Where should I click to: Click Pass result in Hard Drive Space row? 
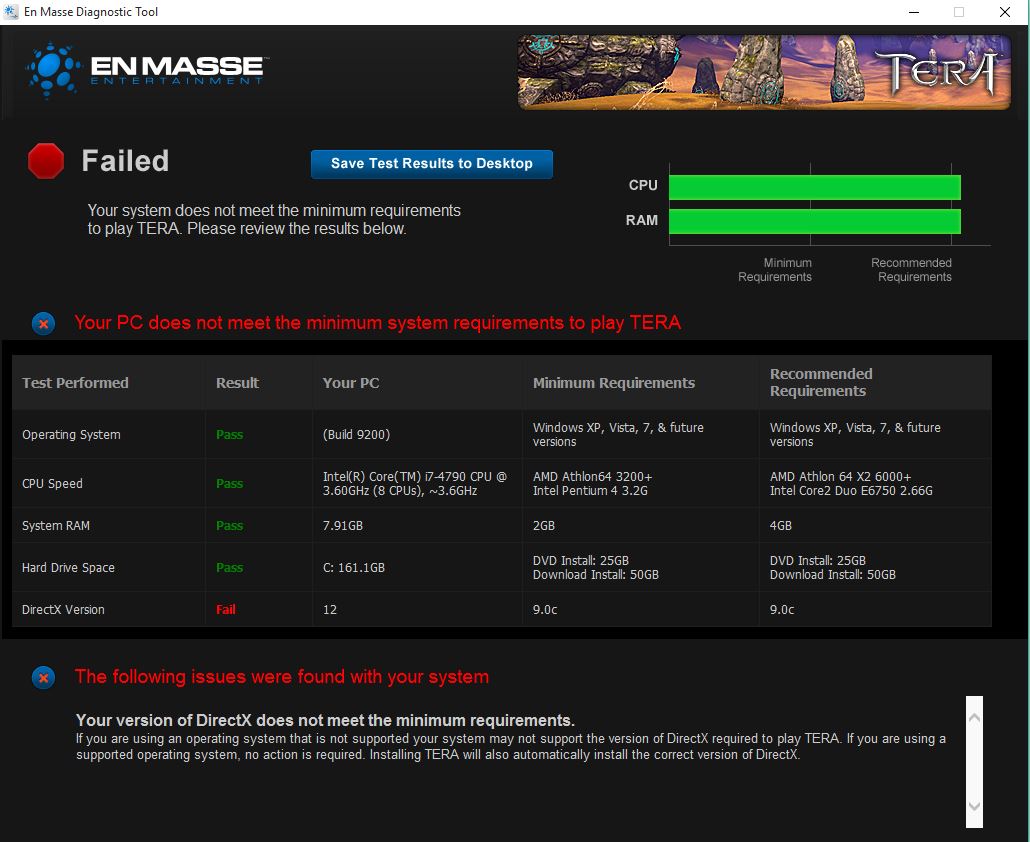pos(230,567)
